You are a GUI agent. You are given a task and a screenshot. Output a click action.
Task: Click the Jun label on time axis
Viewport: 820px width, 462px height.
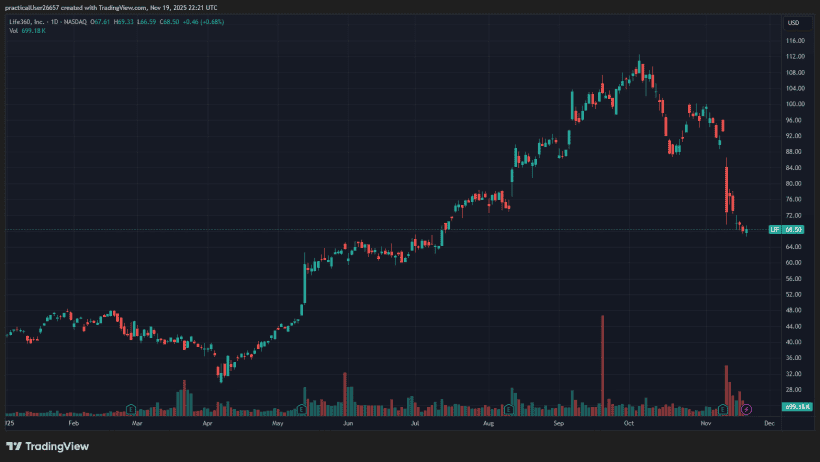(348, 423)
